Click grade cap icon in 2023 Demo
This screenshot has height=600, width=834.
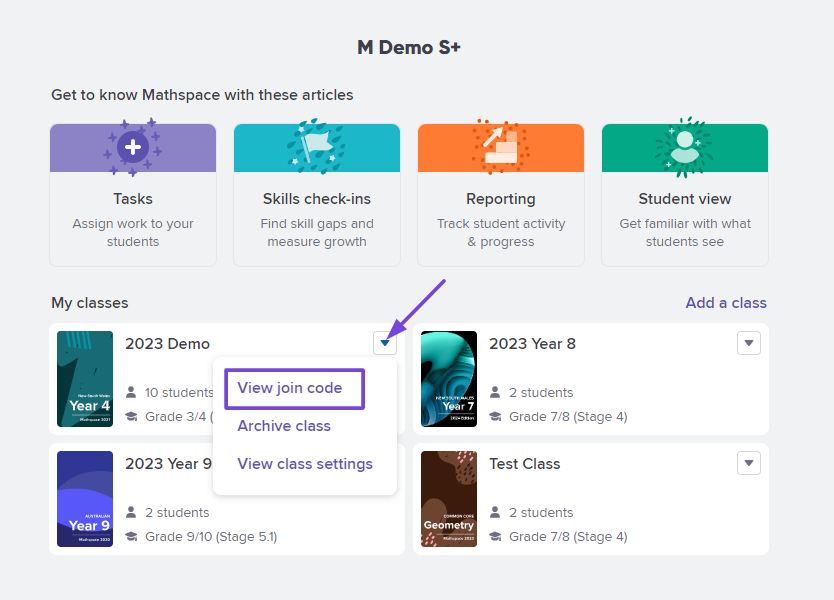click(131, 416)
